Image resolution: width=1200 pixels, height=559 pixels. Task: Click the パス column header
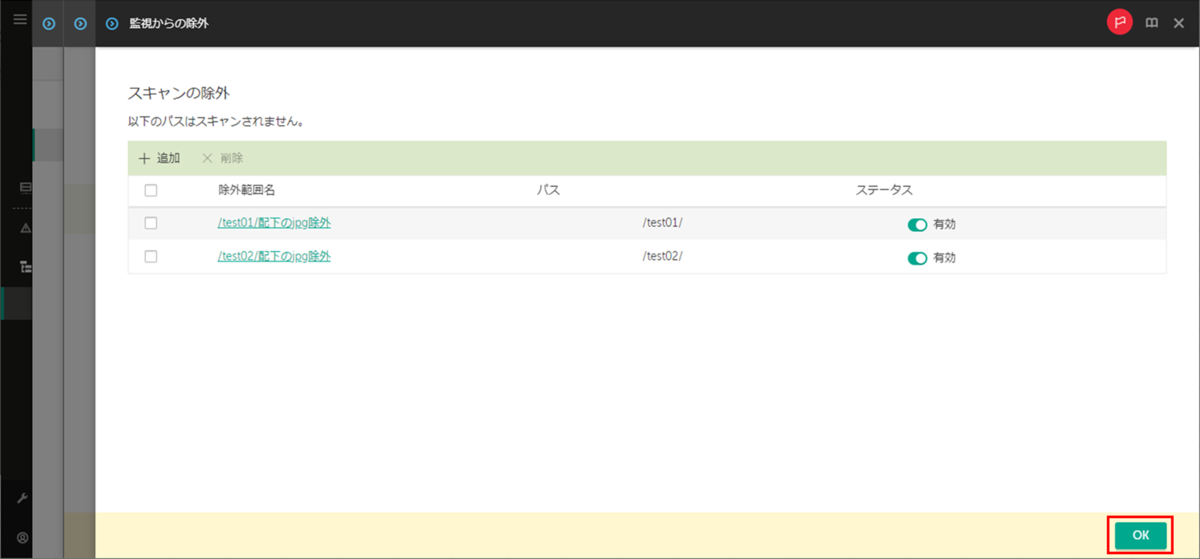pos(548,190)
